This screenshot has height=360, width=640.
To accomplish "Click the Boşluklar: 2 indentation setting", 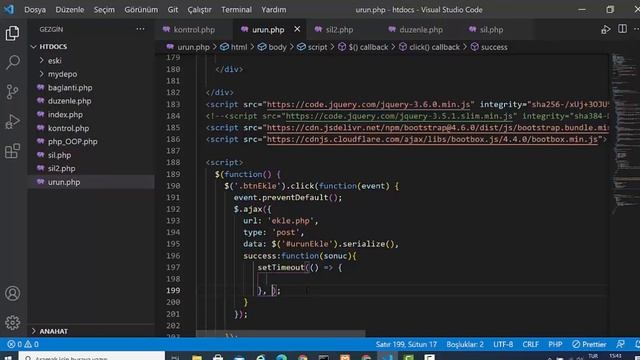I will pyautogui.click(x=465, y=344).
